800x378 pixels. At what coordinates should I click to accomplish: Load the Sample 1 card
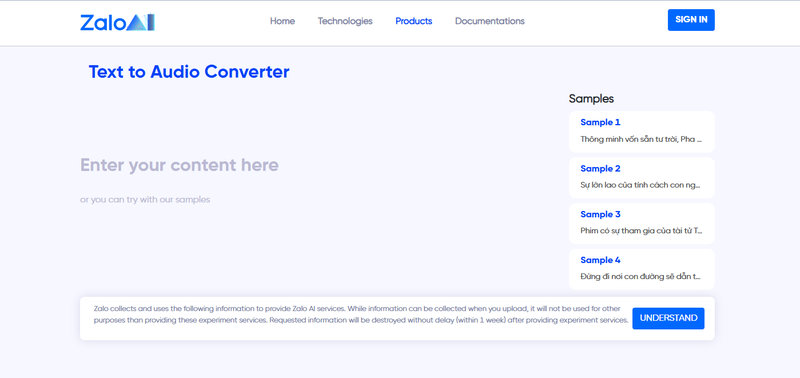pos(641,132)
